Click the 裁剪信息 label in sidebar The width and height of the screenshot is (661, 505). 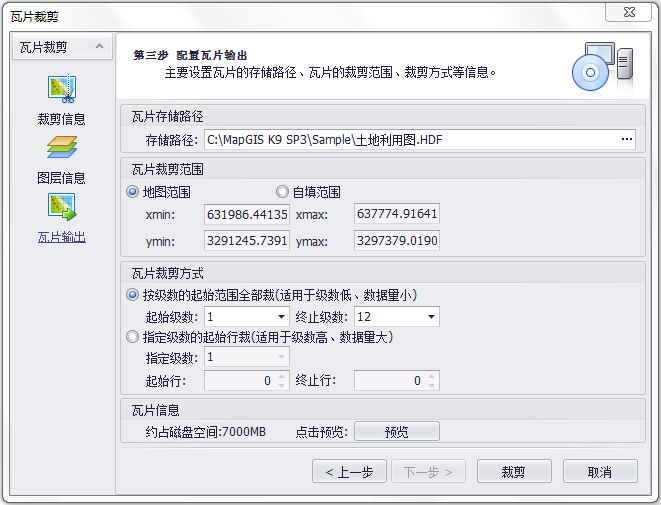click(x=62, y=119)
